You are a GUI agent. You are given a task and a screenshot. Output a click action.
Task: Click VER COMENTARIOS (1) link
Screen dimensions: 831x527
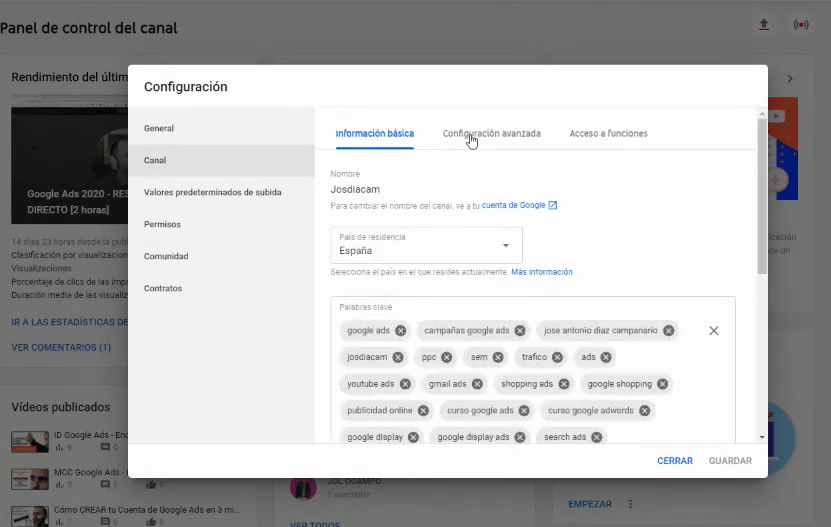pyautogui.click(x=61, y=347)
